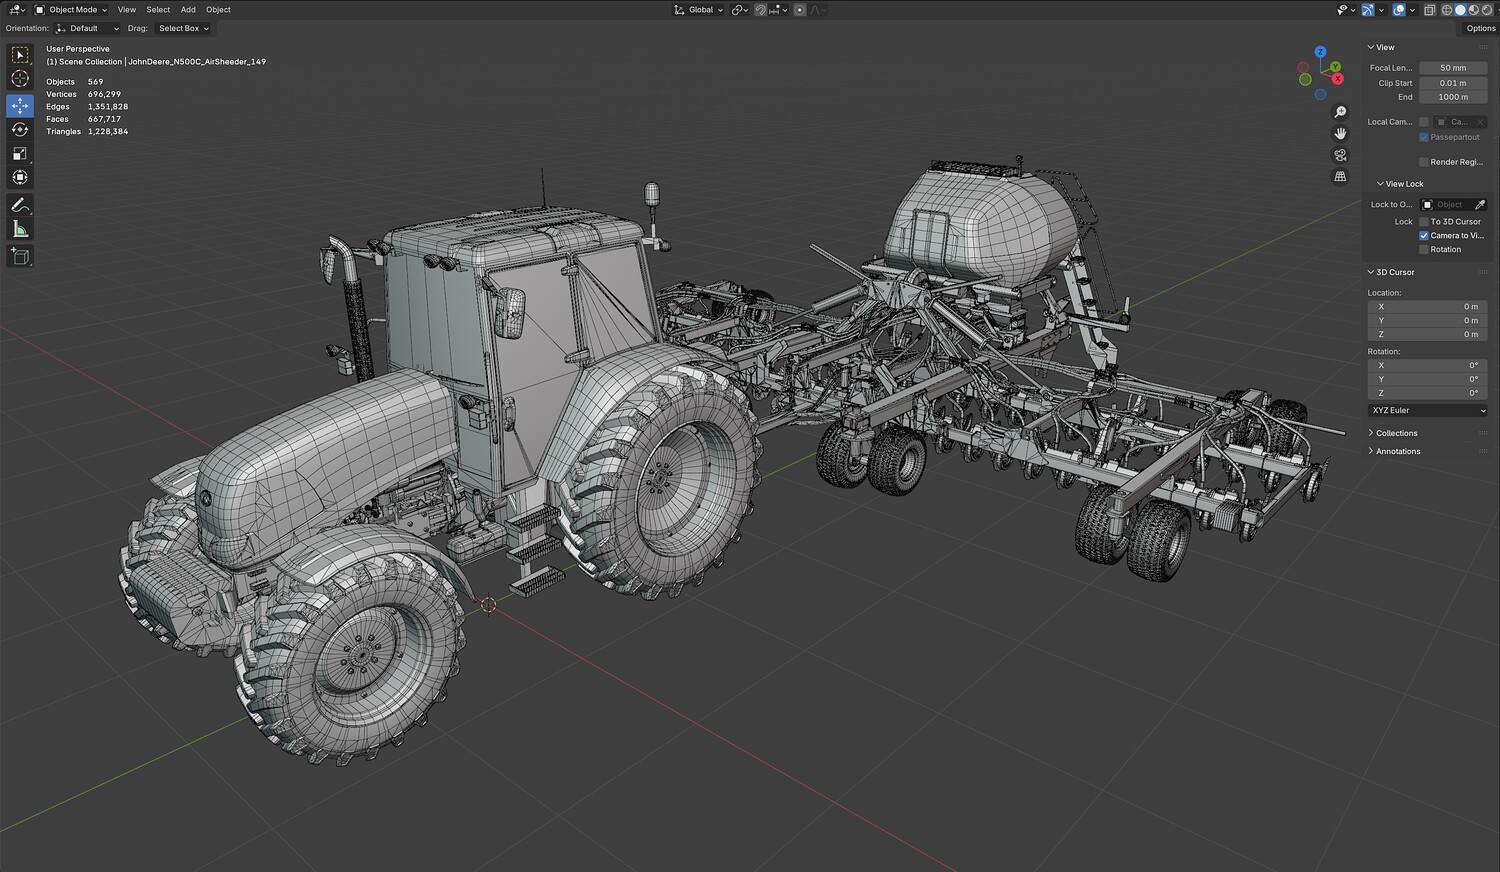Enable the Rotation lock checkbox

(x=1424, y=250)
